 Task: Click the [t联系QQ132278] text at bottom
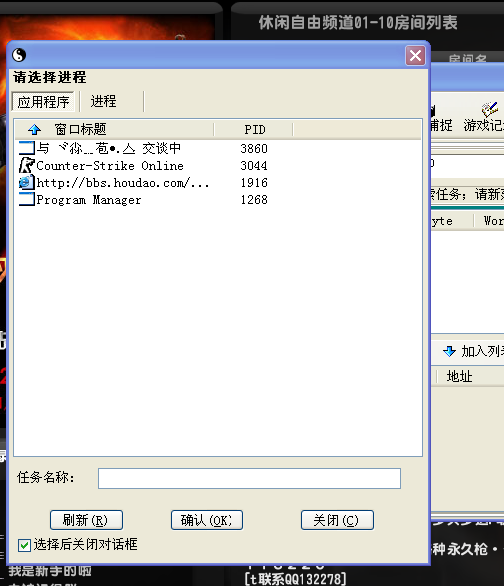(295, 579)
